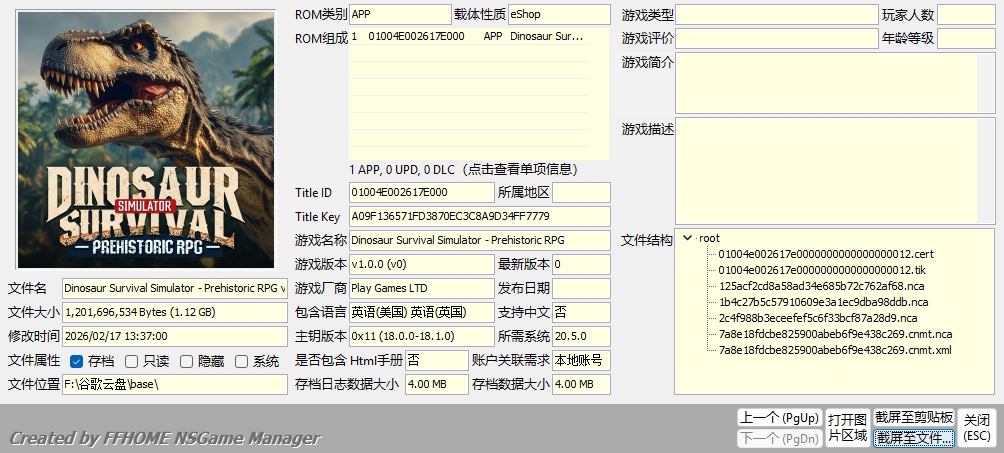Click 截屏至文件 button

(913, 438)
